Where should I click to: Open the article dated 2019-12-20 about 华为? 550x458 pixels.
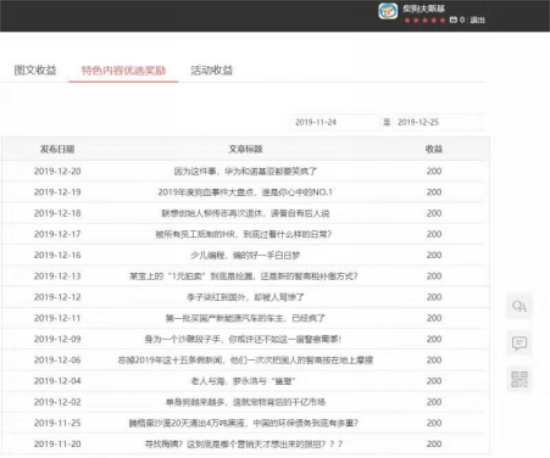246,171
